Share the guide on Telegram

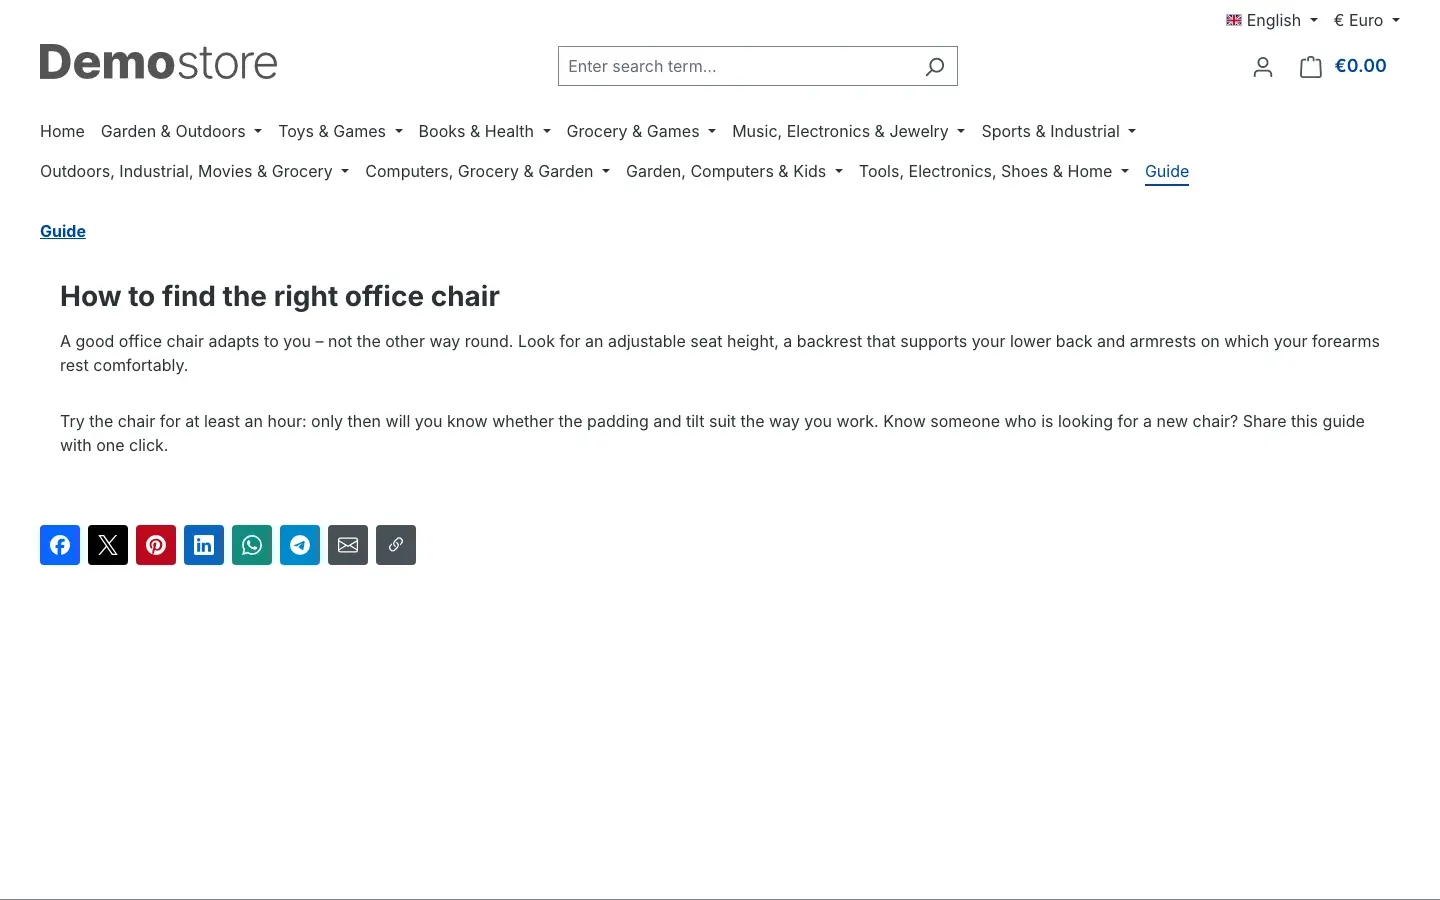click(300, 545)
